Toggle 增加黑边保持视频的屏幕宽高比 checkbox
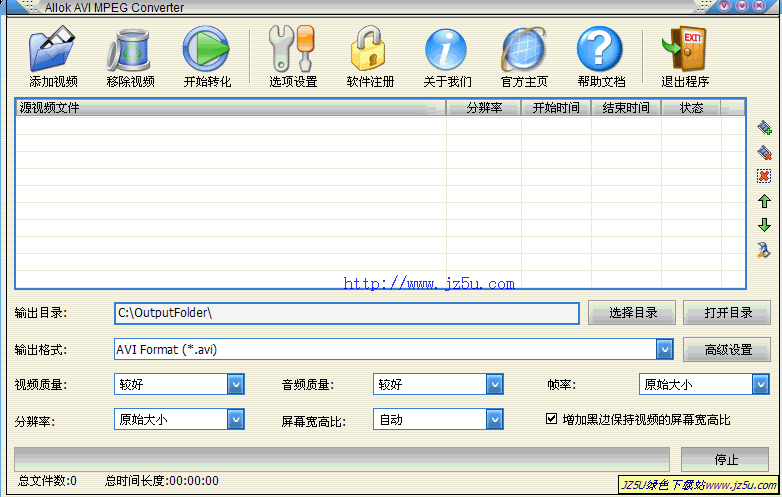 (551, 418)
